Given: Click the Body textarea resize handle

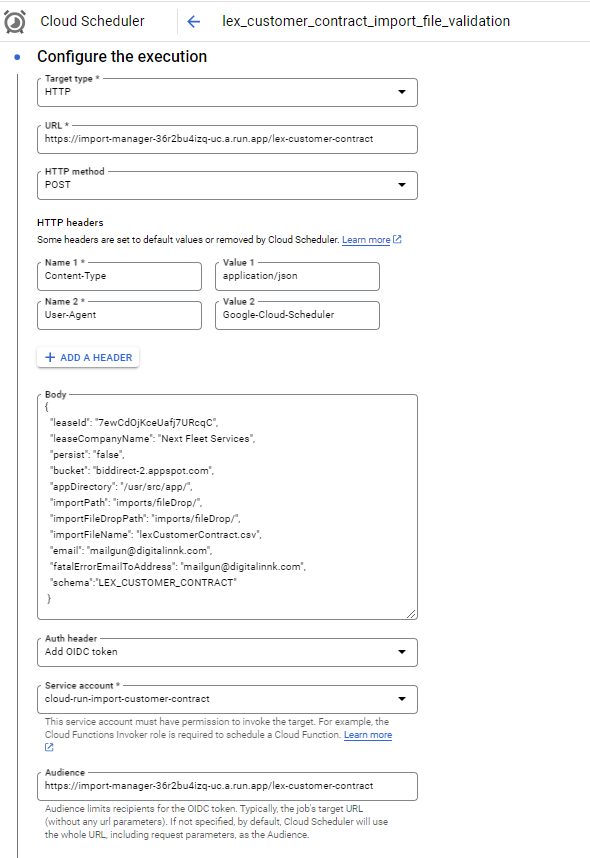Looking at the screenshot, I should tap(411, 614).
